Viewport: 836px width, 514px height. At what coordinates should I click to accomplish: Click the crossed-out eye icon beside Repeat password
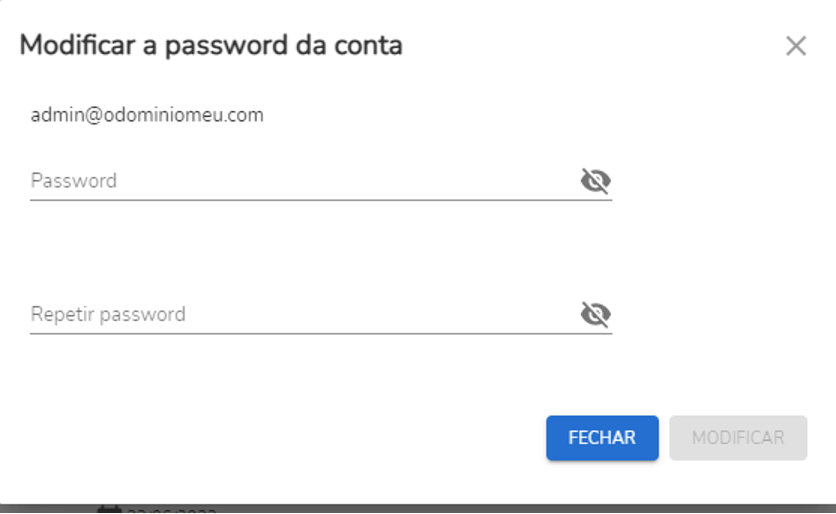[x=596, y=314]
